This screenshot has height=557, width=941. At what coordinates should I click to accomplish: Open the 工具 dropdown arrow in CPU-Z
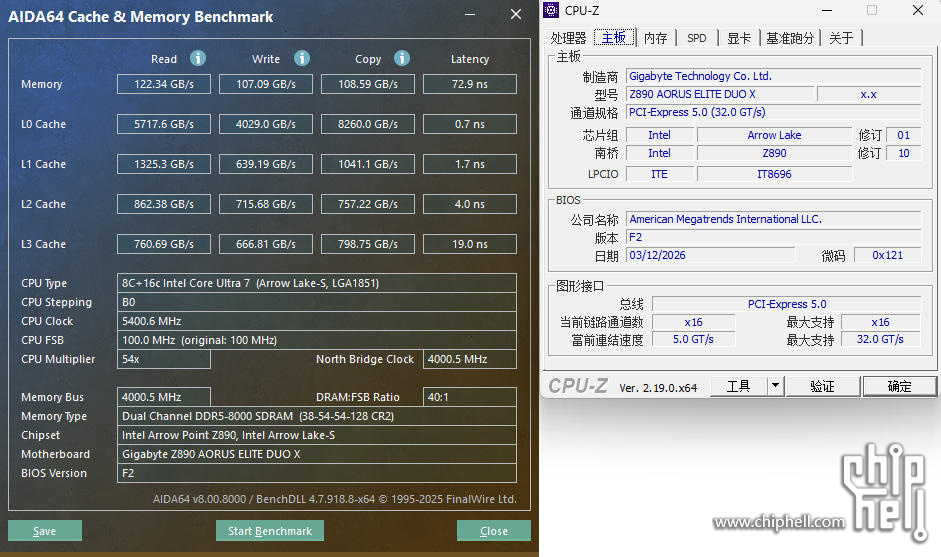775,386
